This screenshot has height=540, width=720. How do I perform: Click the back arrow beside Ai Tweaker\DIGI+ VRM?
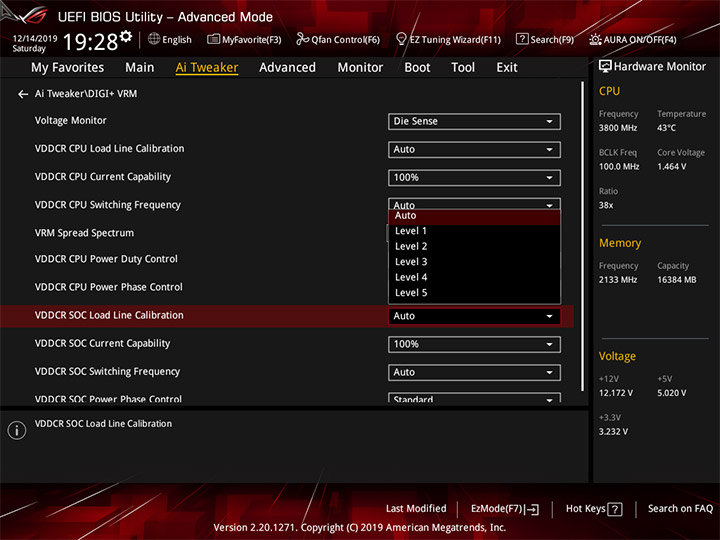point(23,94)
